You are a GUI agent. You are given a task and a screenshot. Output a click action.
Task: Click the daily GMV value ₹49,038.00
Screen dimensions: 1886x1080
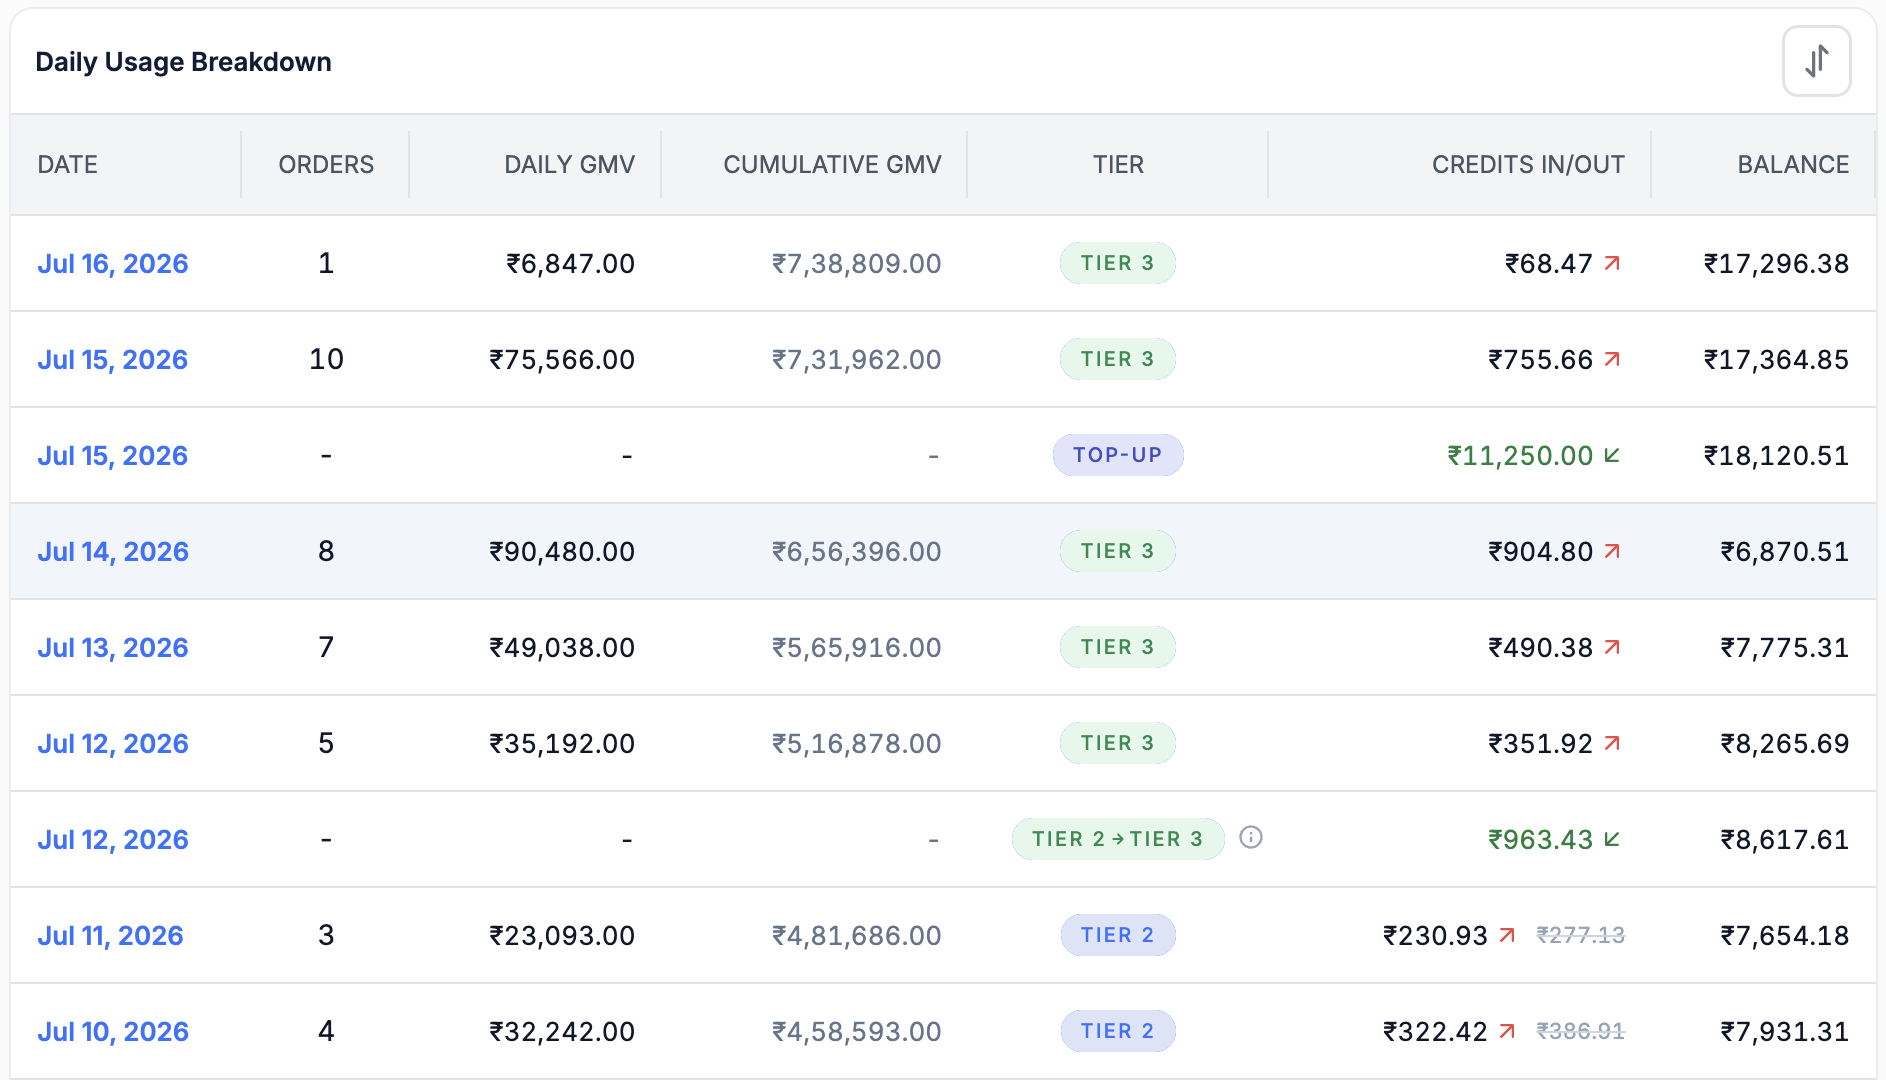(562, 648)
